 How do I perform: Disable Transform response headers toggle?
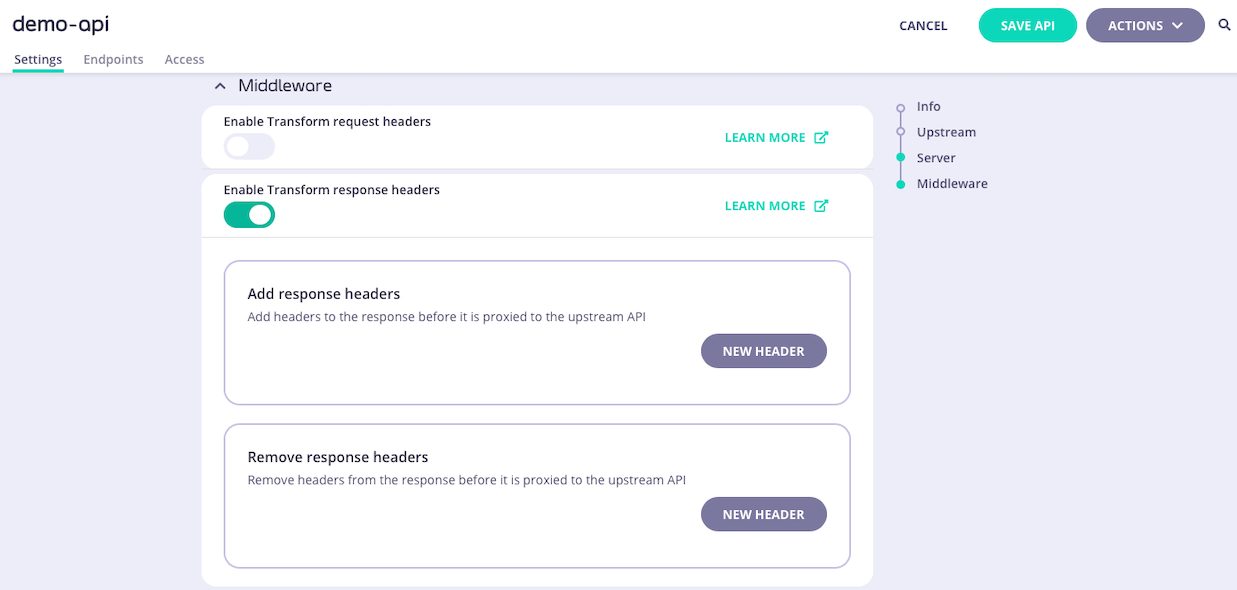point(249,215)
